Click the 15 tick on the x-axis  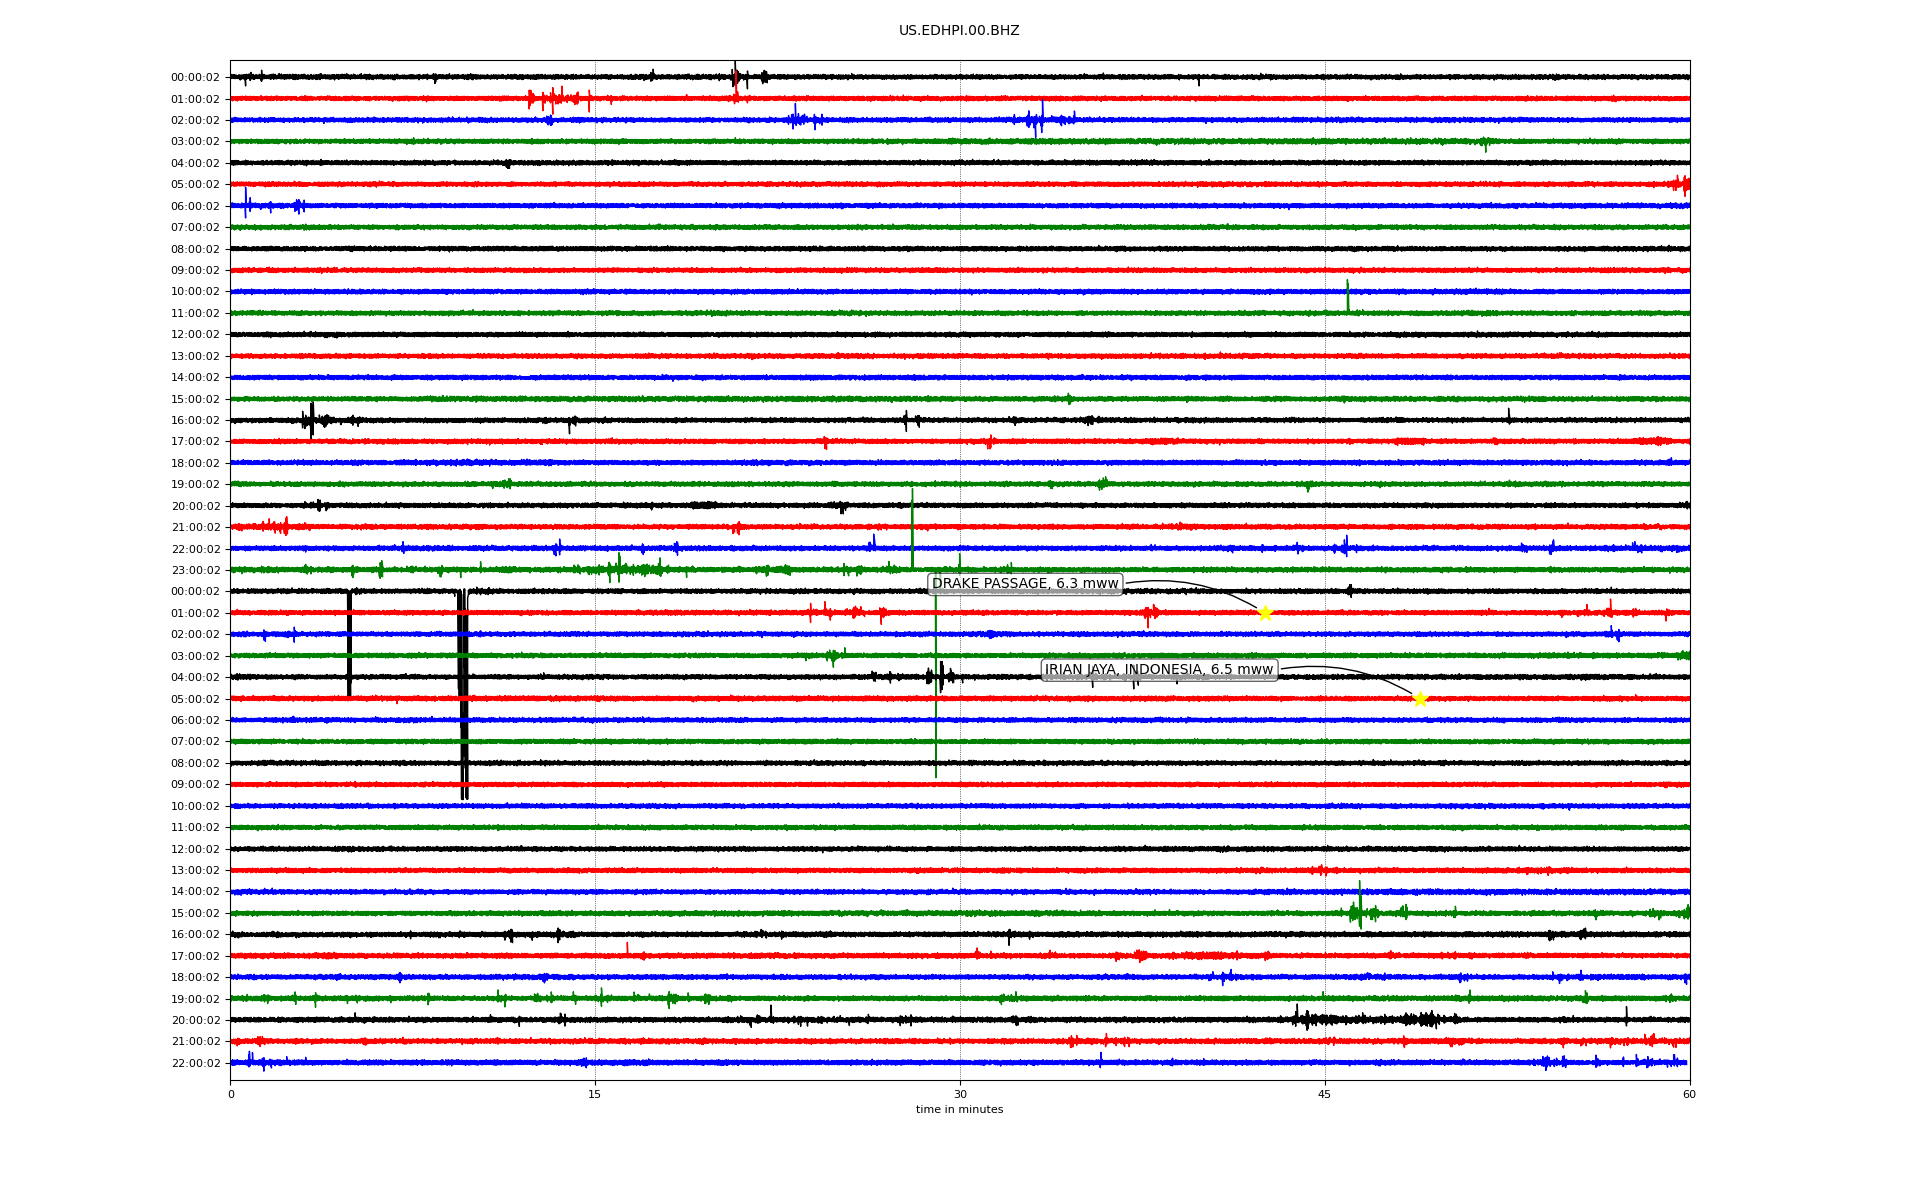tap(595, 1094)
